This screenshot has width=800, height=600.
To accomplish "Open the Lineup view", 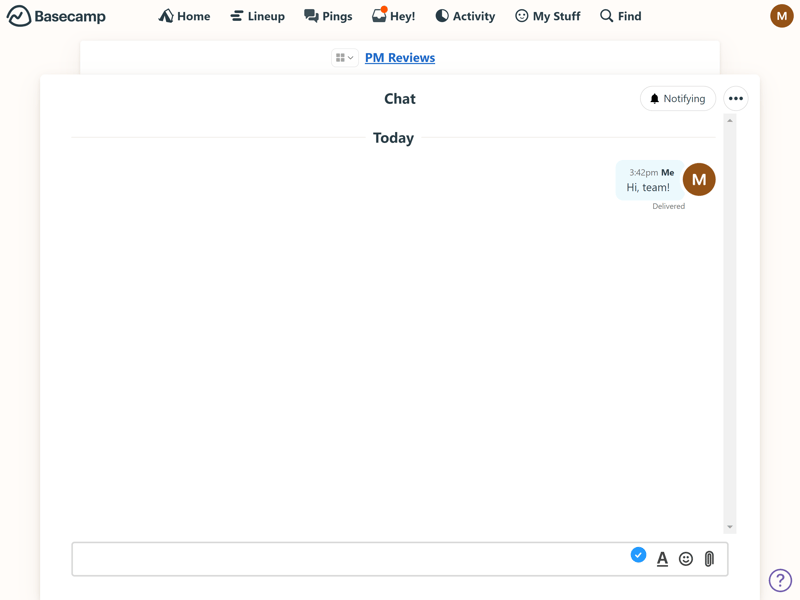I will 257,16.
